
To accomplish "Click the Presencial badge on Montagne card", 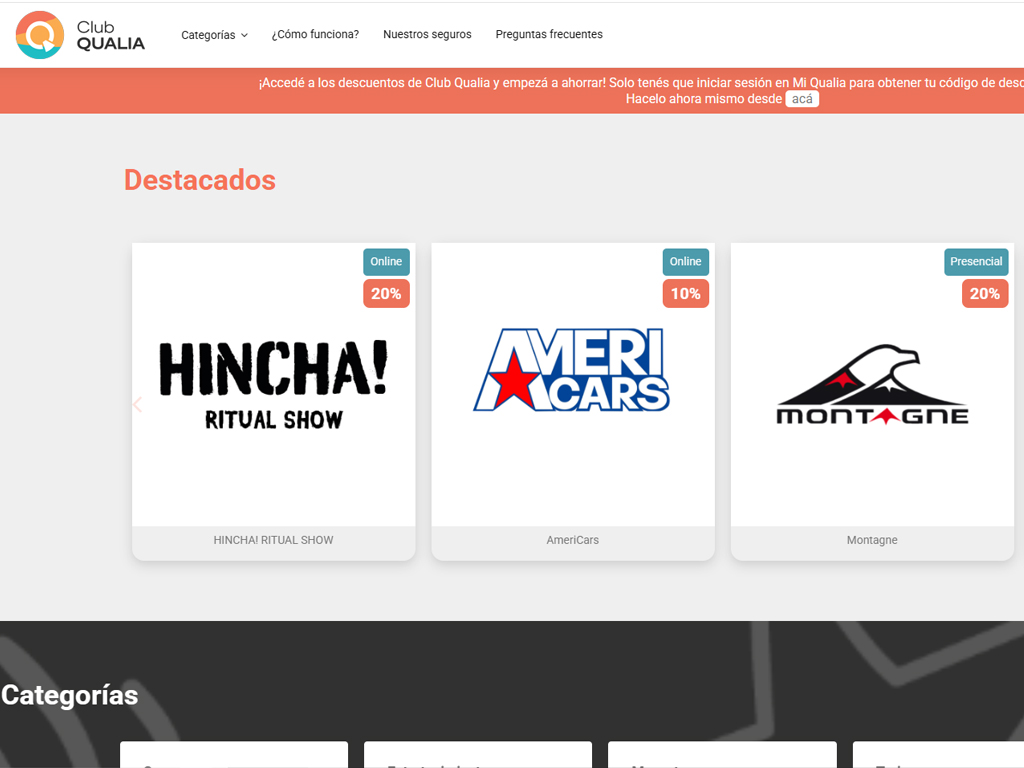I will tap(976, 262).
